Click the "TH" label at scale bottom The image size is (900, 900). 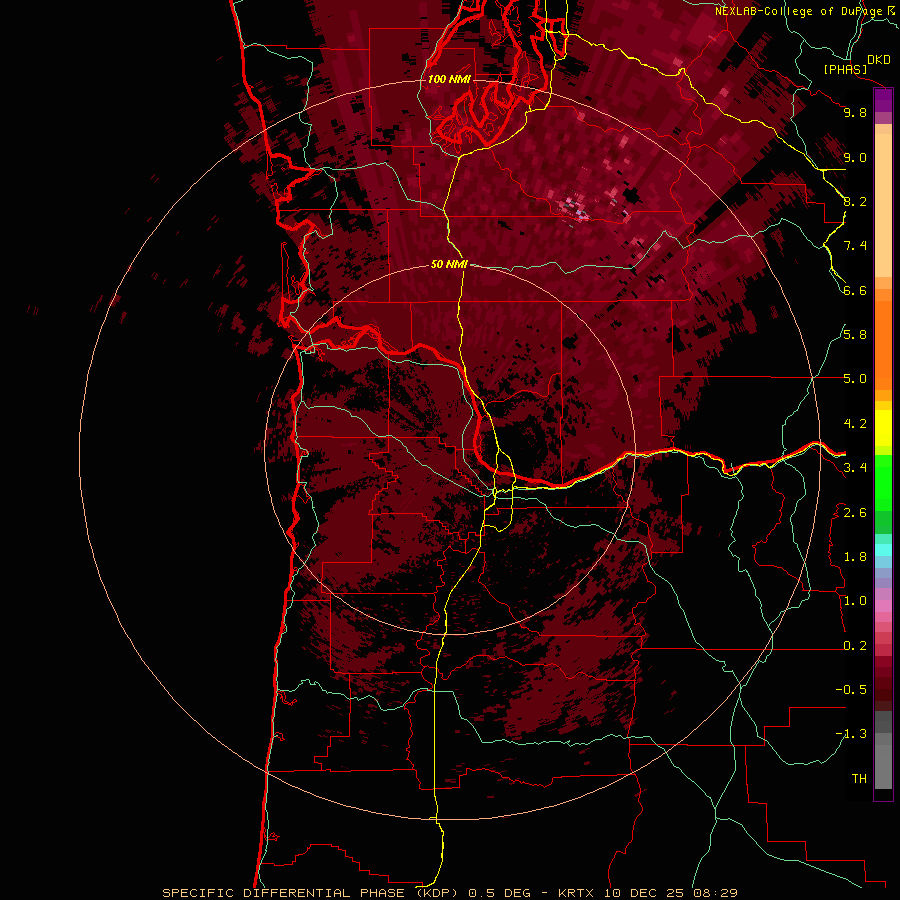tap(859, 779)
